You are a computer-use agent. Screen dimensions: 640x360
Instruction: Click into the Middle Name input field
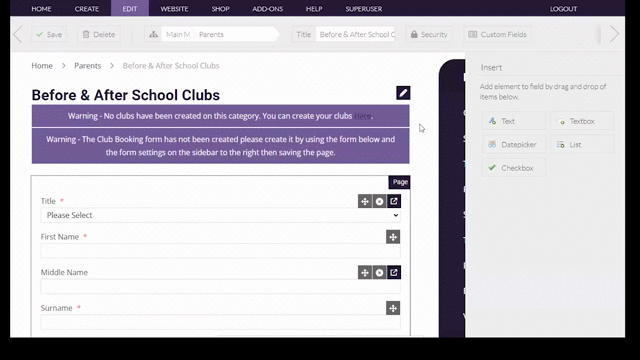point(220,287)
